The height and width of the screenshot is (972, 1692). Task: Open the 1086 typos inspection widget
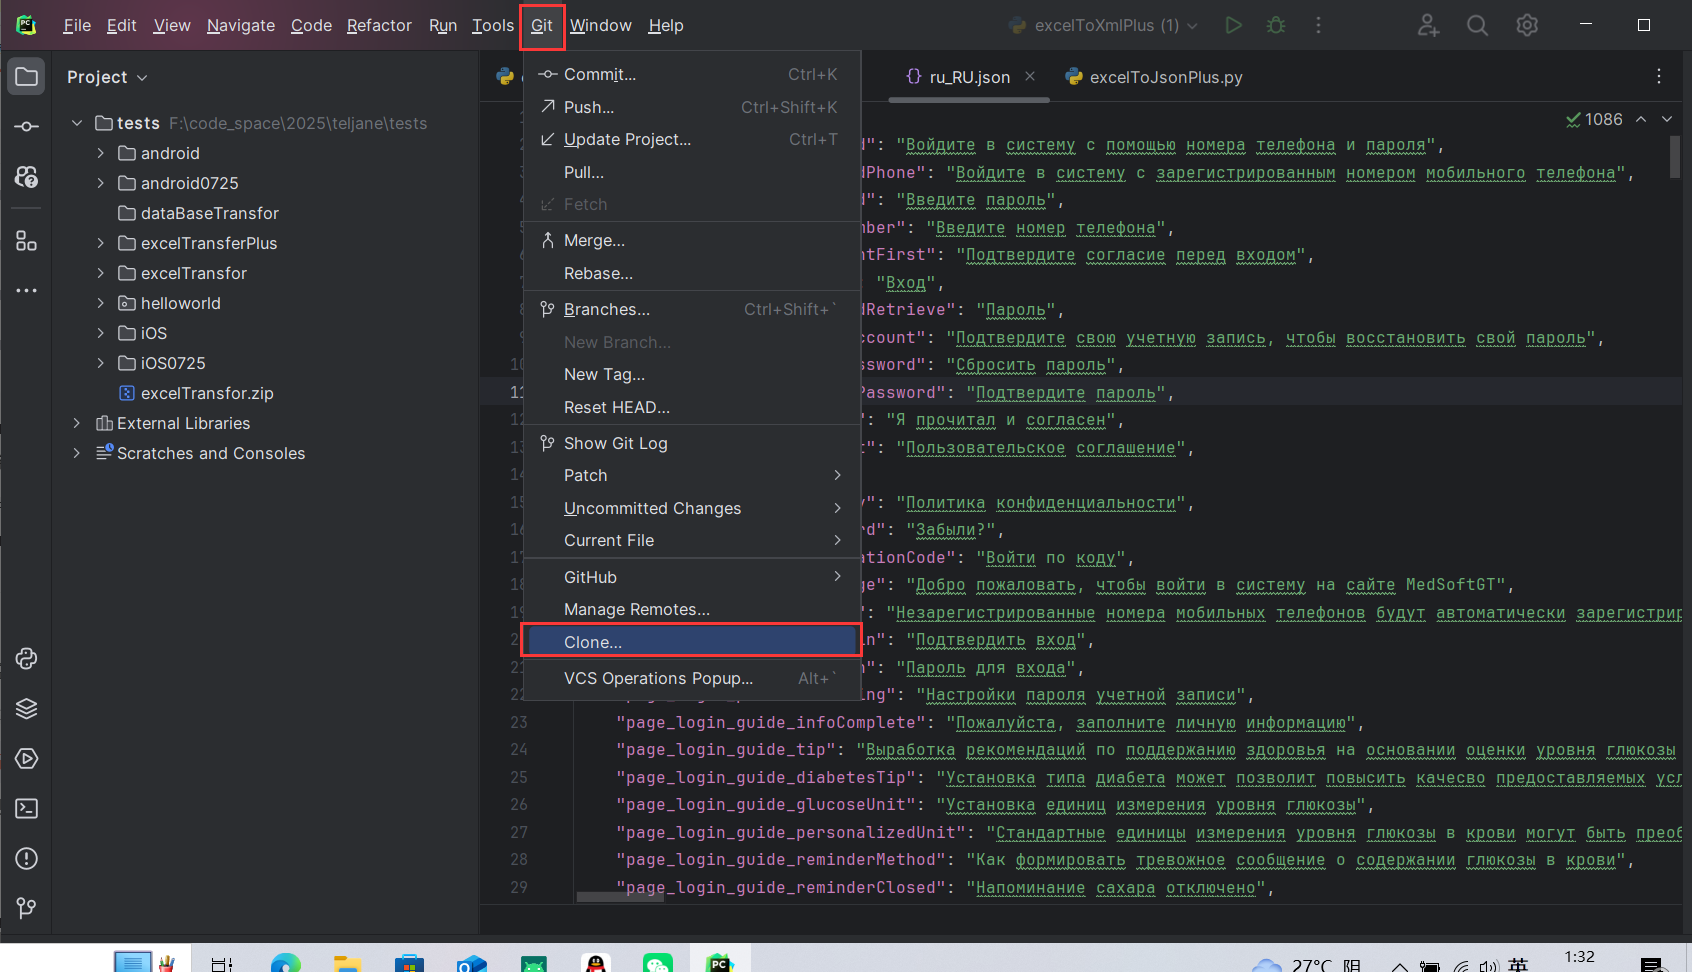1595,119
